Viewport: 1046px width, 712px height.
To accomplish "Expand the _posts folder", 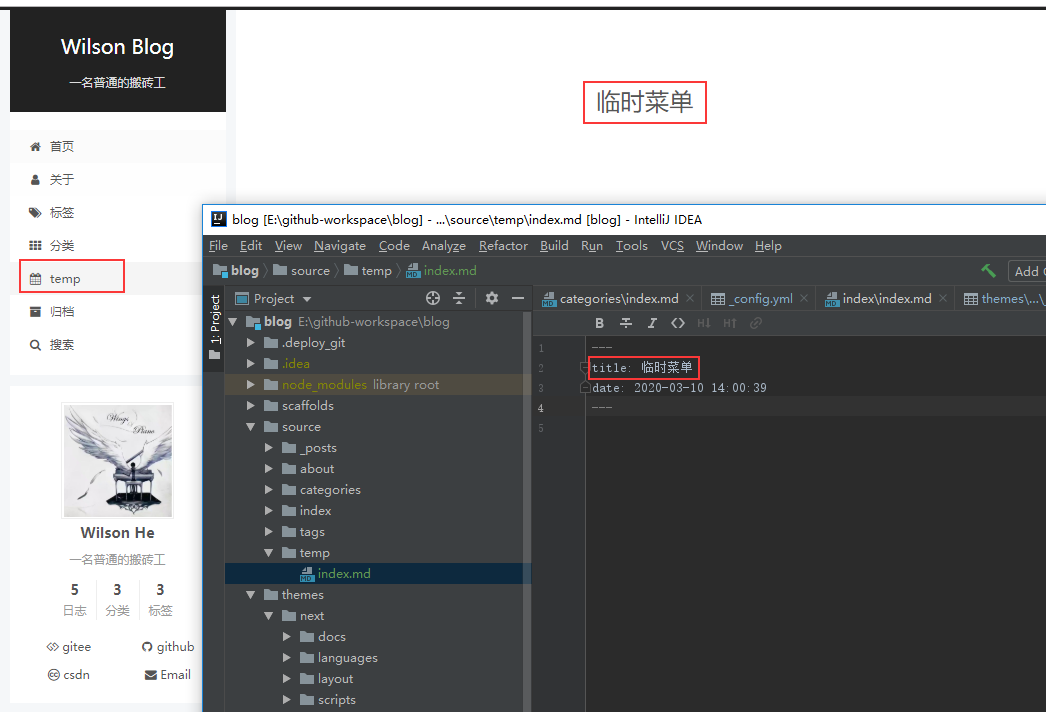I will pos(269,448).
